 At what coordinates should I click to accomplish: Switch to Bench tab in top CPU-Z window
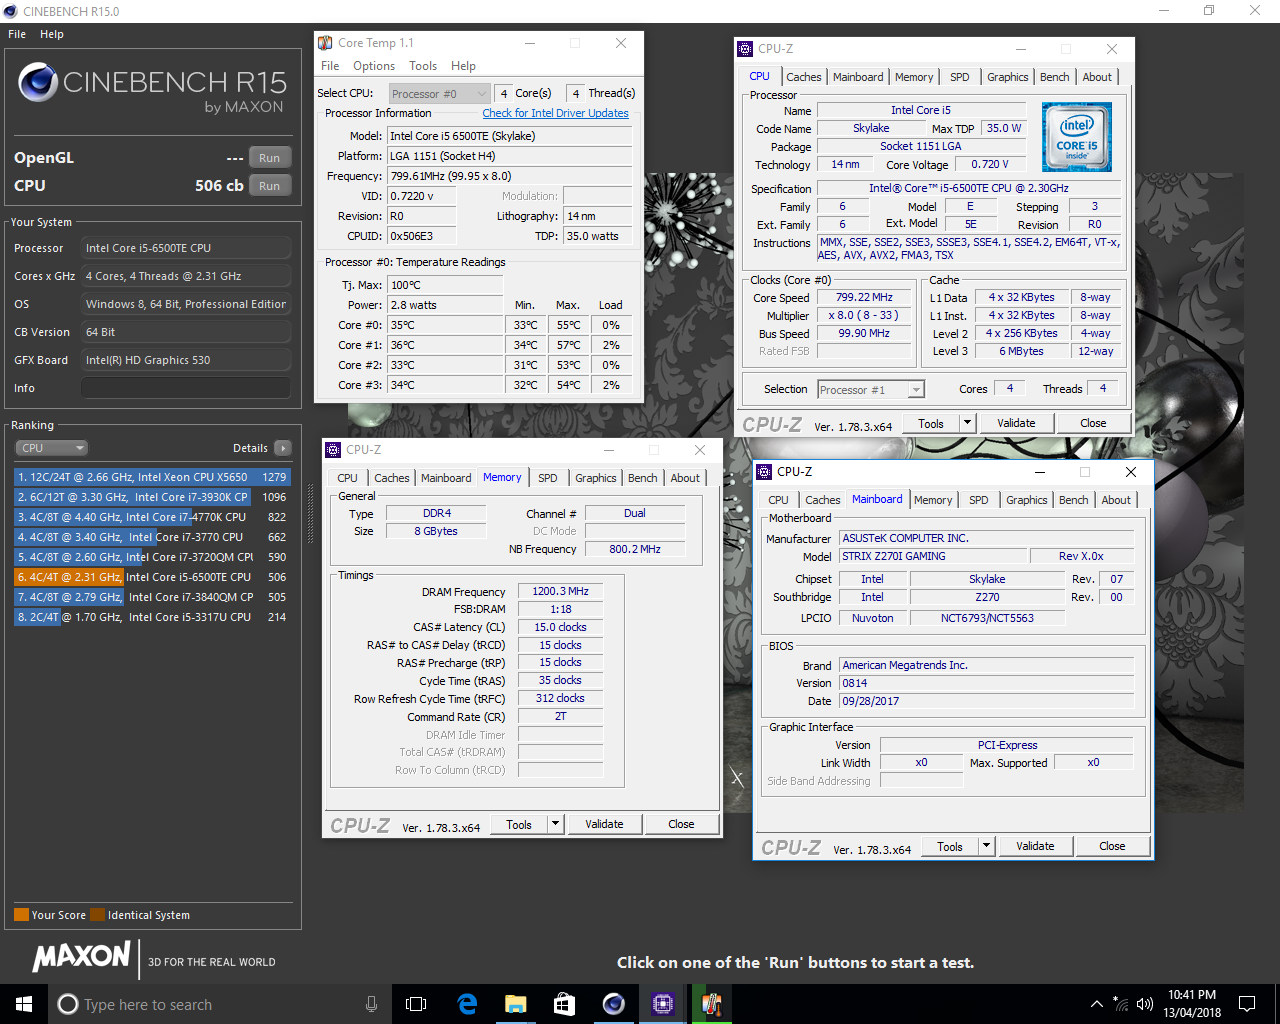tap(1055, 77)
